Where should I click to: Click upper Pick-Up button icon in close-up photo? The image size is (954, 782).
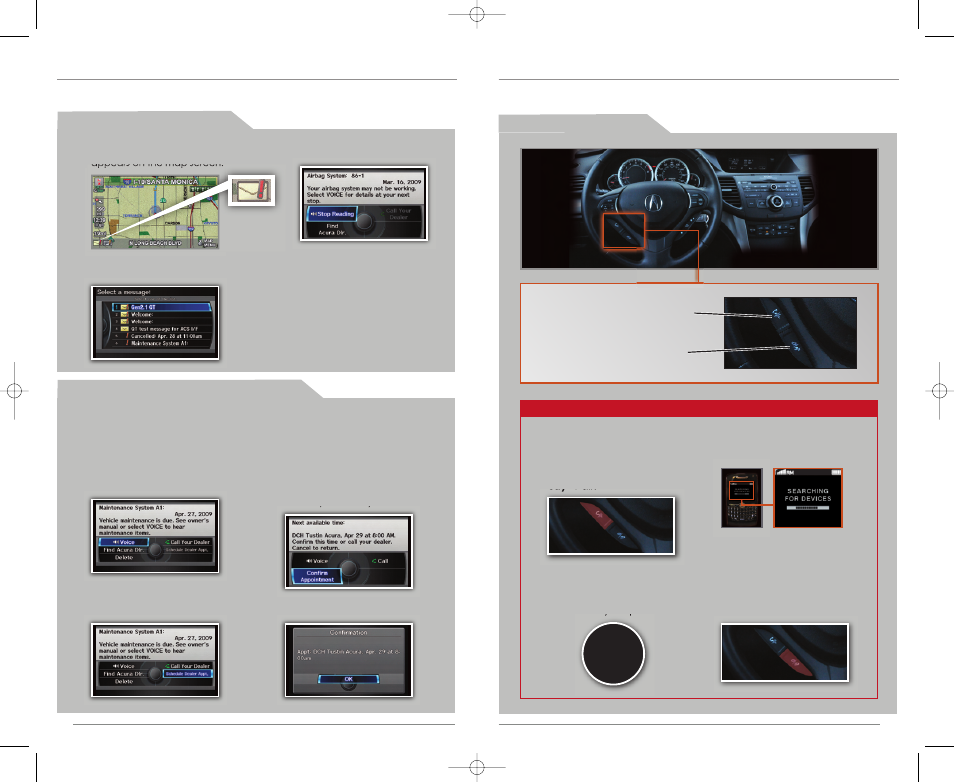pos(777,314)
